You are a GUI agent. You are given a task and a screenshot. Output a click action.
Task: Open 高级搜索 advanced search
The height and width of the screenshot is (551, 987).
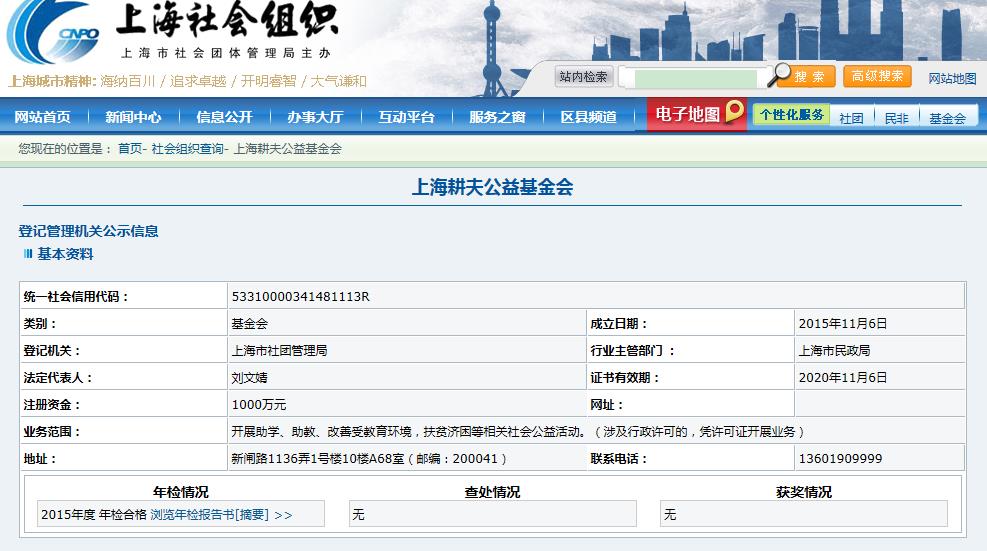point(877,76)
